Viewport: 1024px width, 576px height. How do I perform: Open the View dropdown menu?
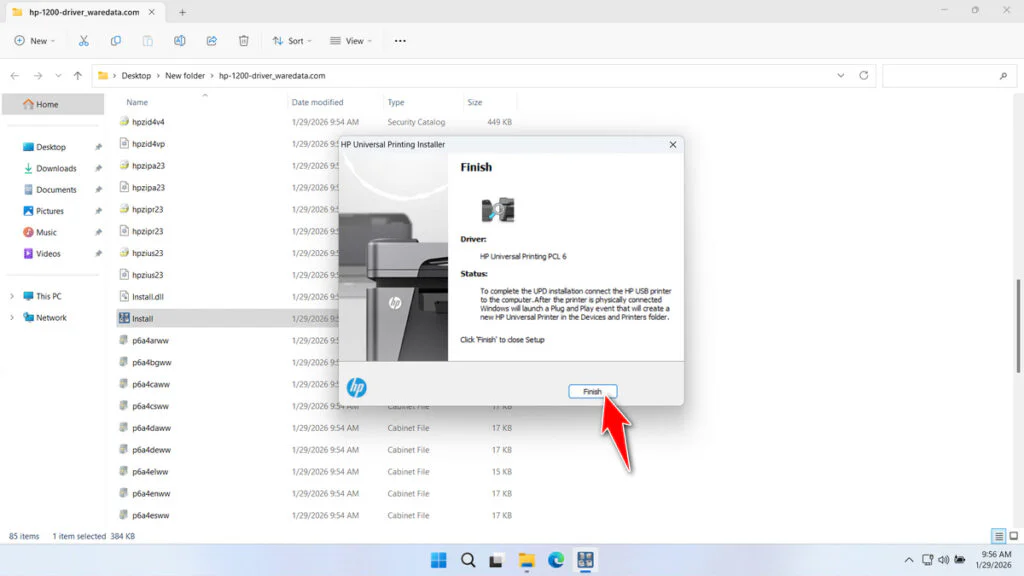tap(351, 40)
